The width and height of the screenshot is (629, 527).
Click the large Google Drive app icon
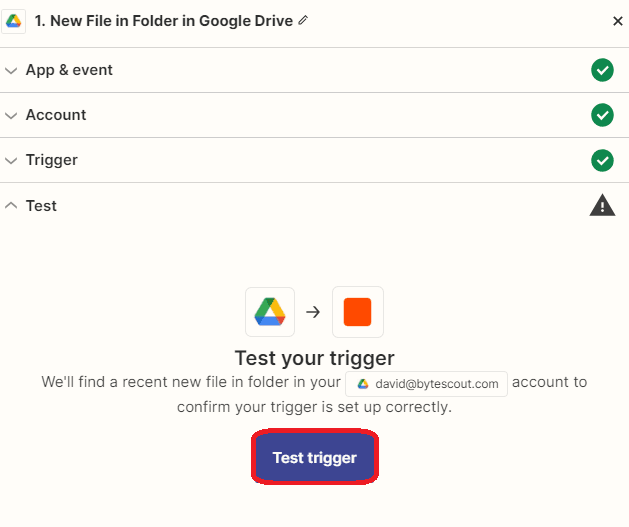click(270, 312)
